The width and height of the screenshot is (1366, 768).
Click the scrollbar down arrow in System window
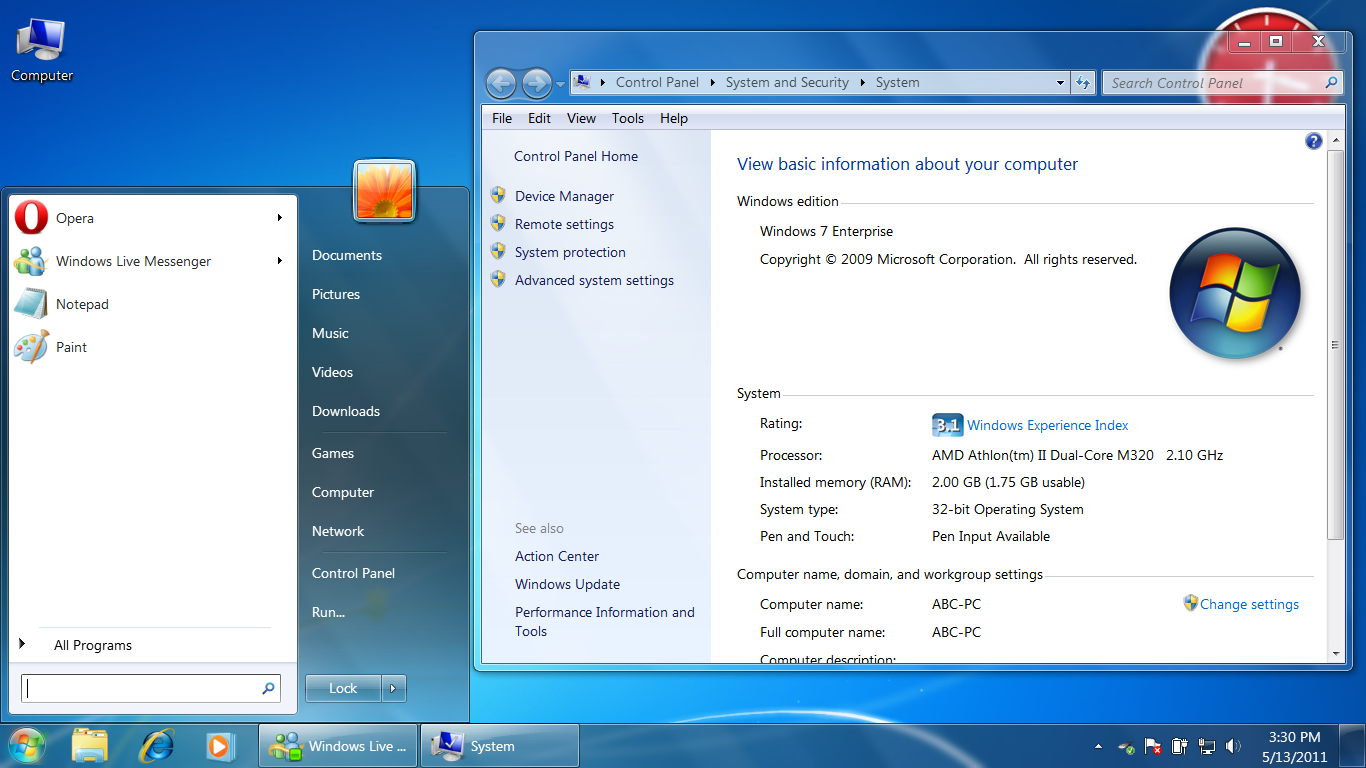pyautogui.click(x=1335, y=653)
